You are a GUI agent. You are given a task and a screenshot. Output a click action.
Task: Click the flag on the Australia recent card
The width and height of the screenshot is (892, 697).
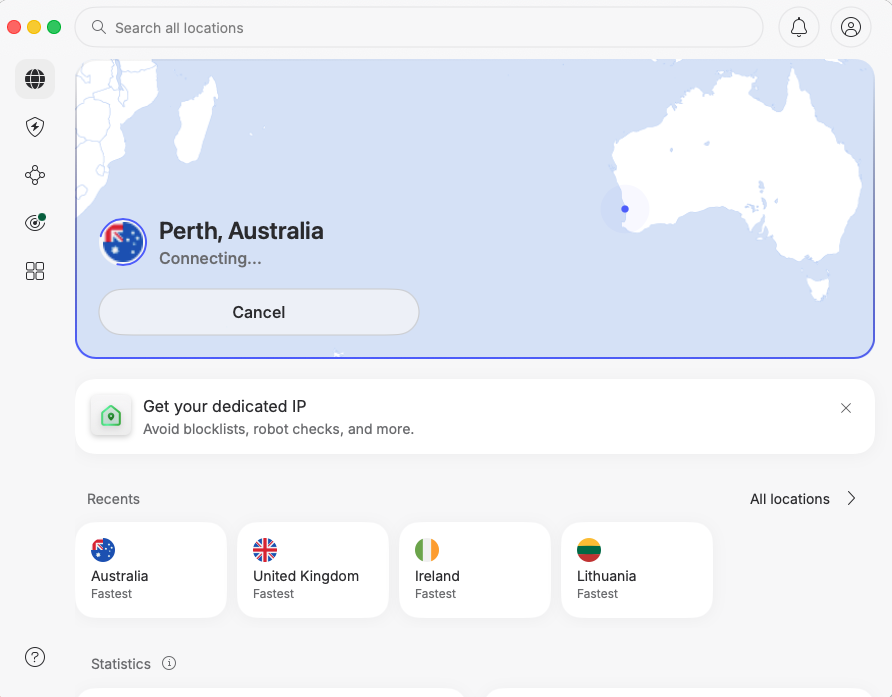coord(103,550)
